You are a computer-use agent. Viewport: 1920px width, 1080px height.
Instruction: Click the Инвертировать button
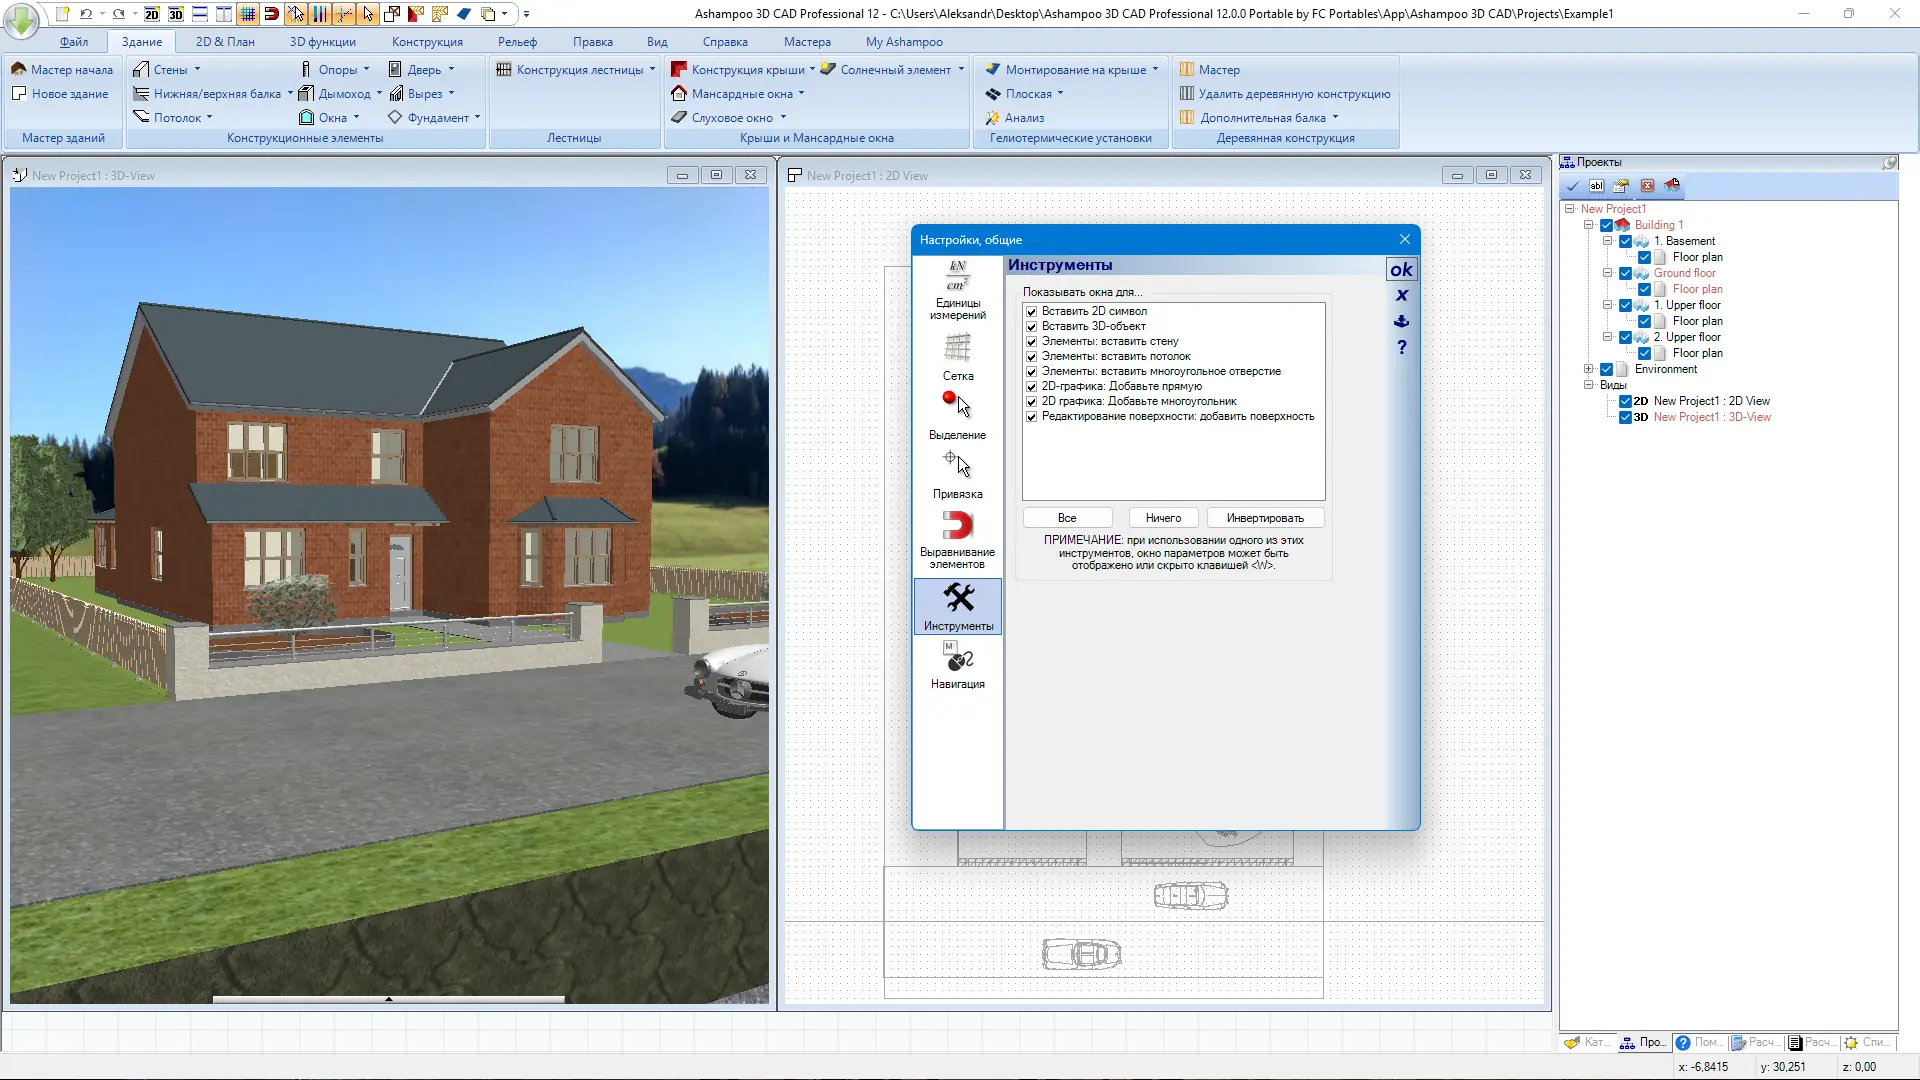[x=1264, y=518]
